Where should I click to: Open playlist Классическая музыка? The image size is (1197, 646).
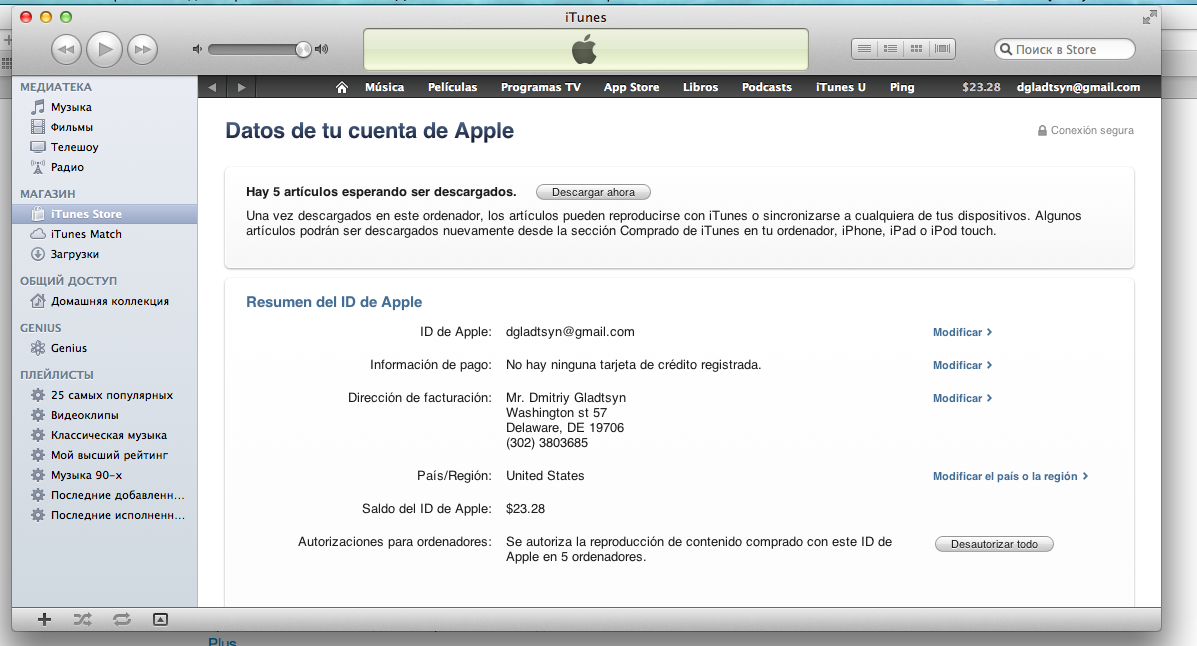point(105,434)
